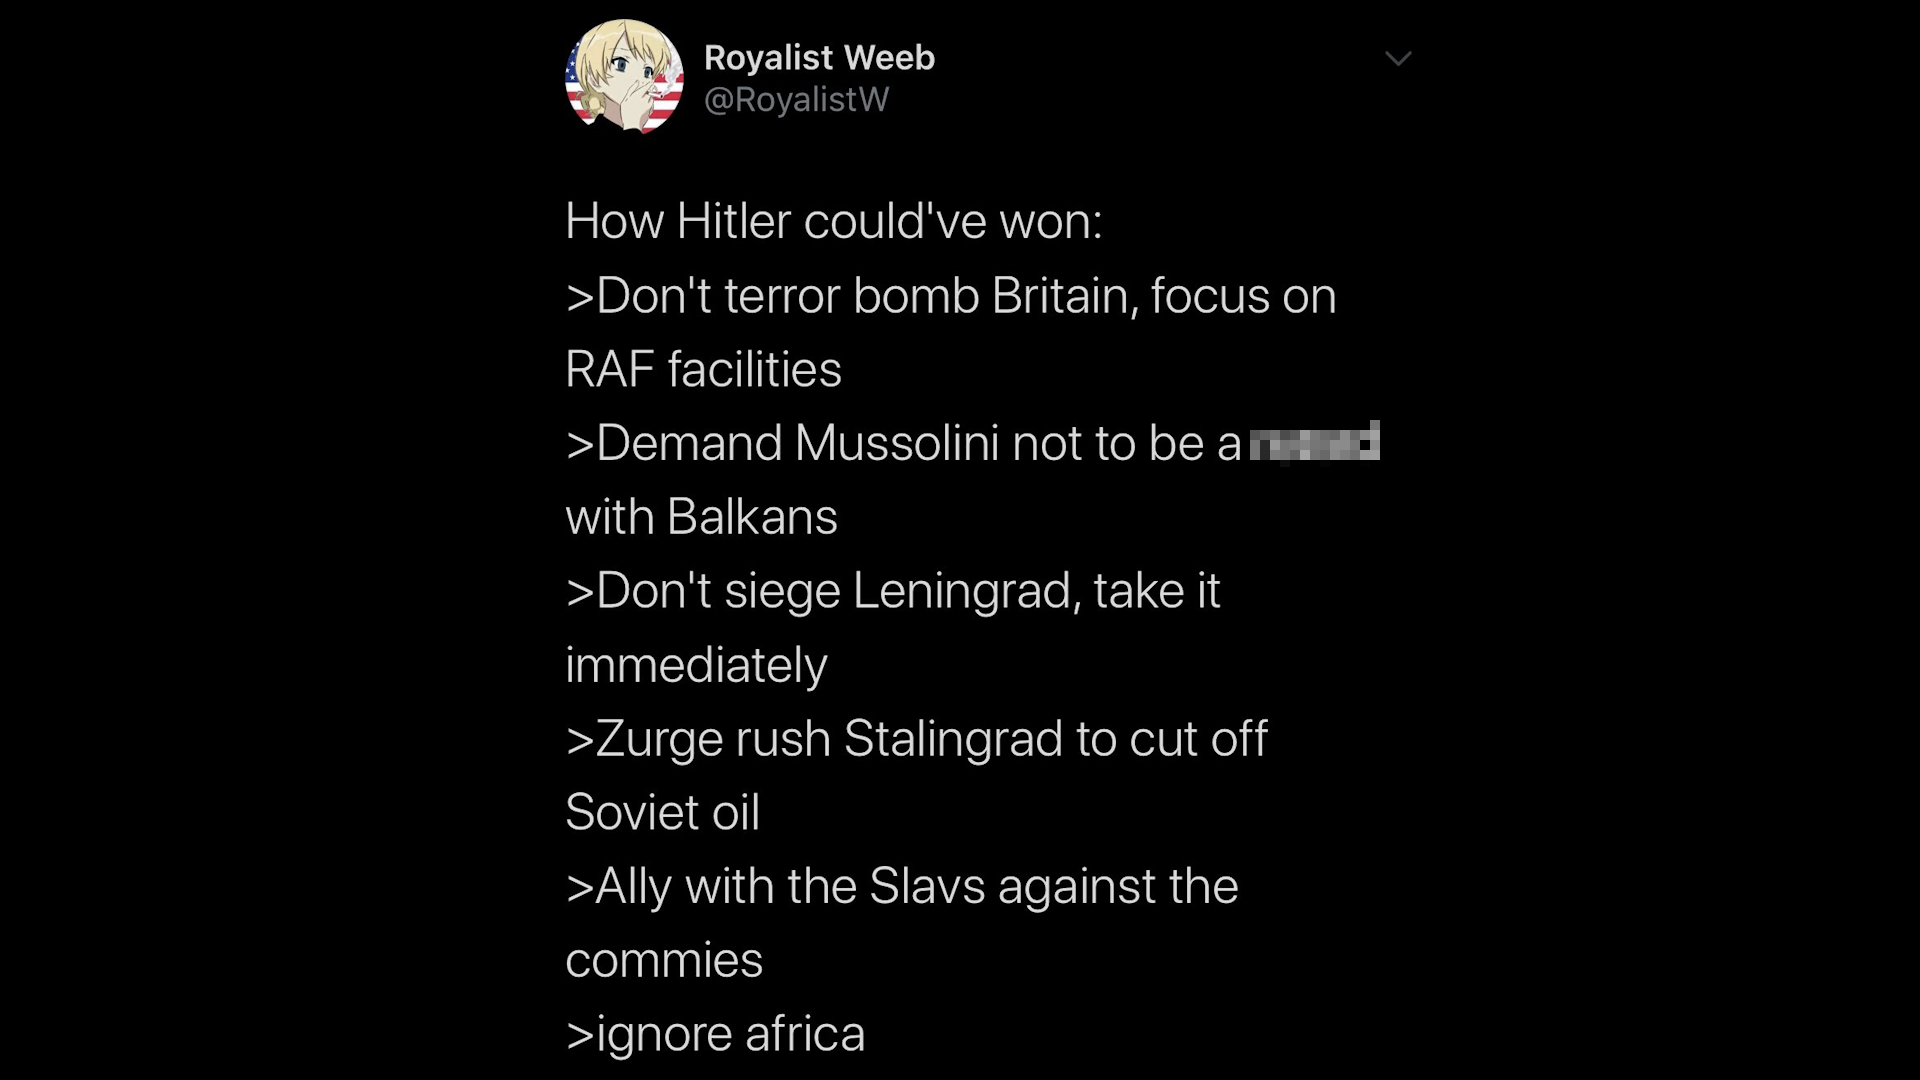Click the pixelated censored word
The height and width of the screenshot is (1080, 1920).
click(x=1314, y=442)
